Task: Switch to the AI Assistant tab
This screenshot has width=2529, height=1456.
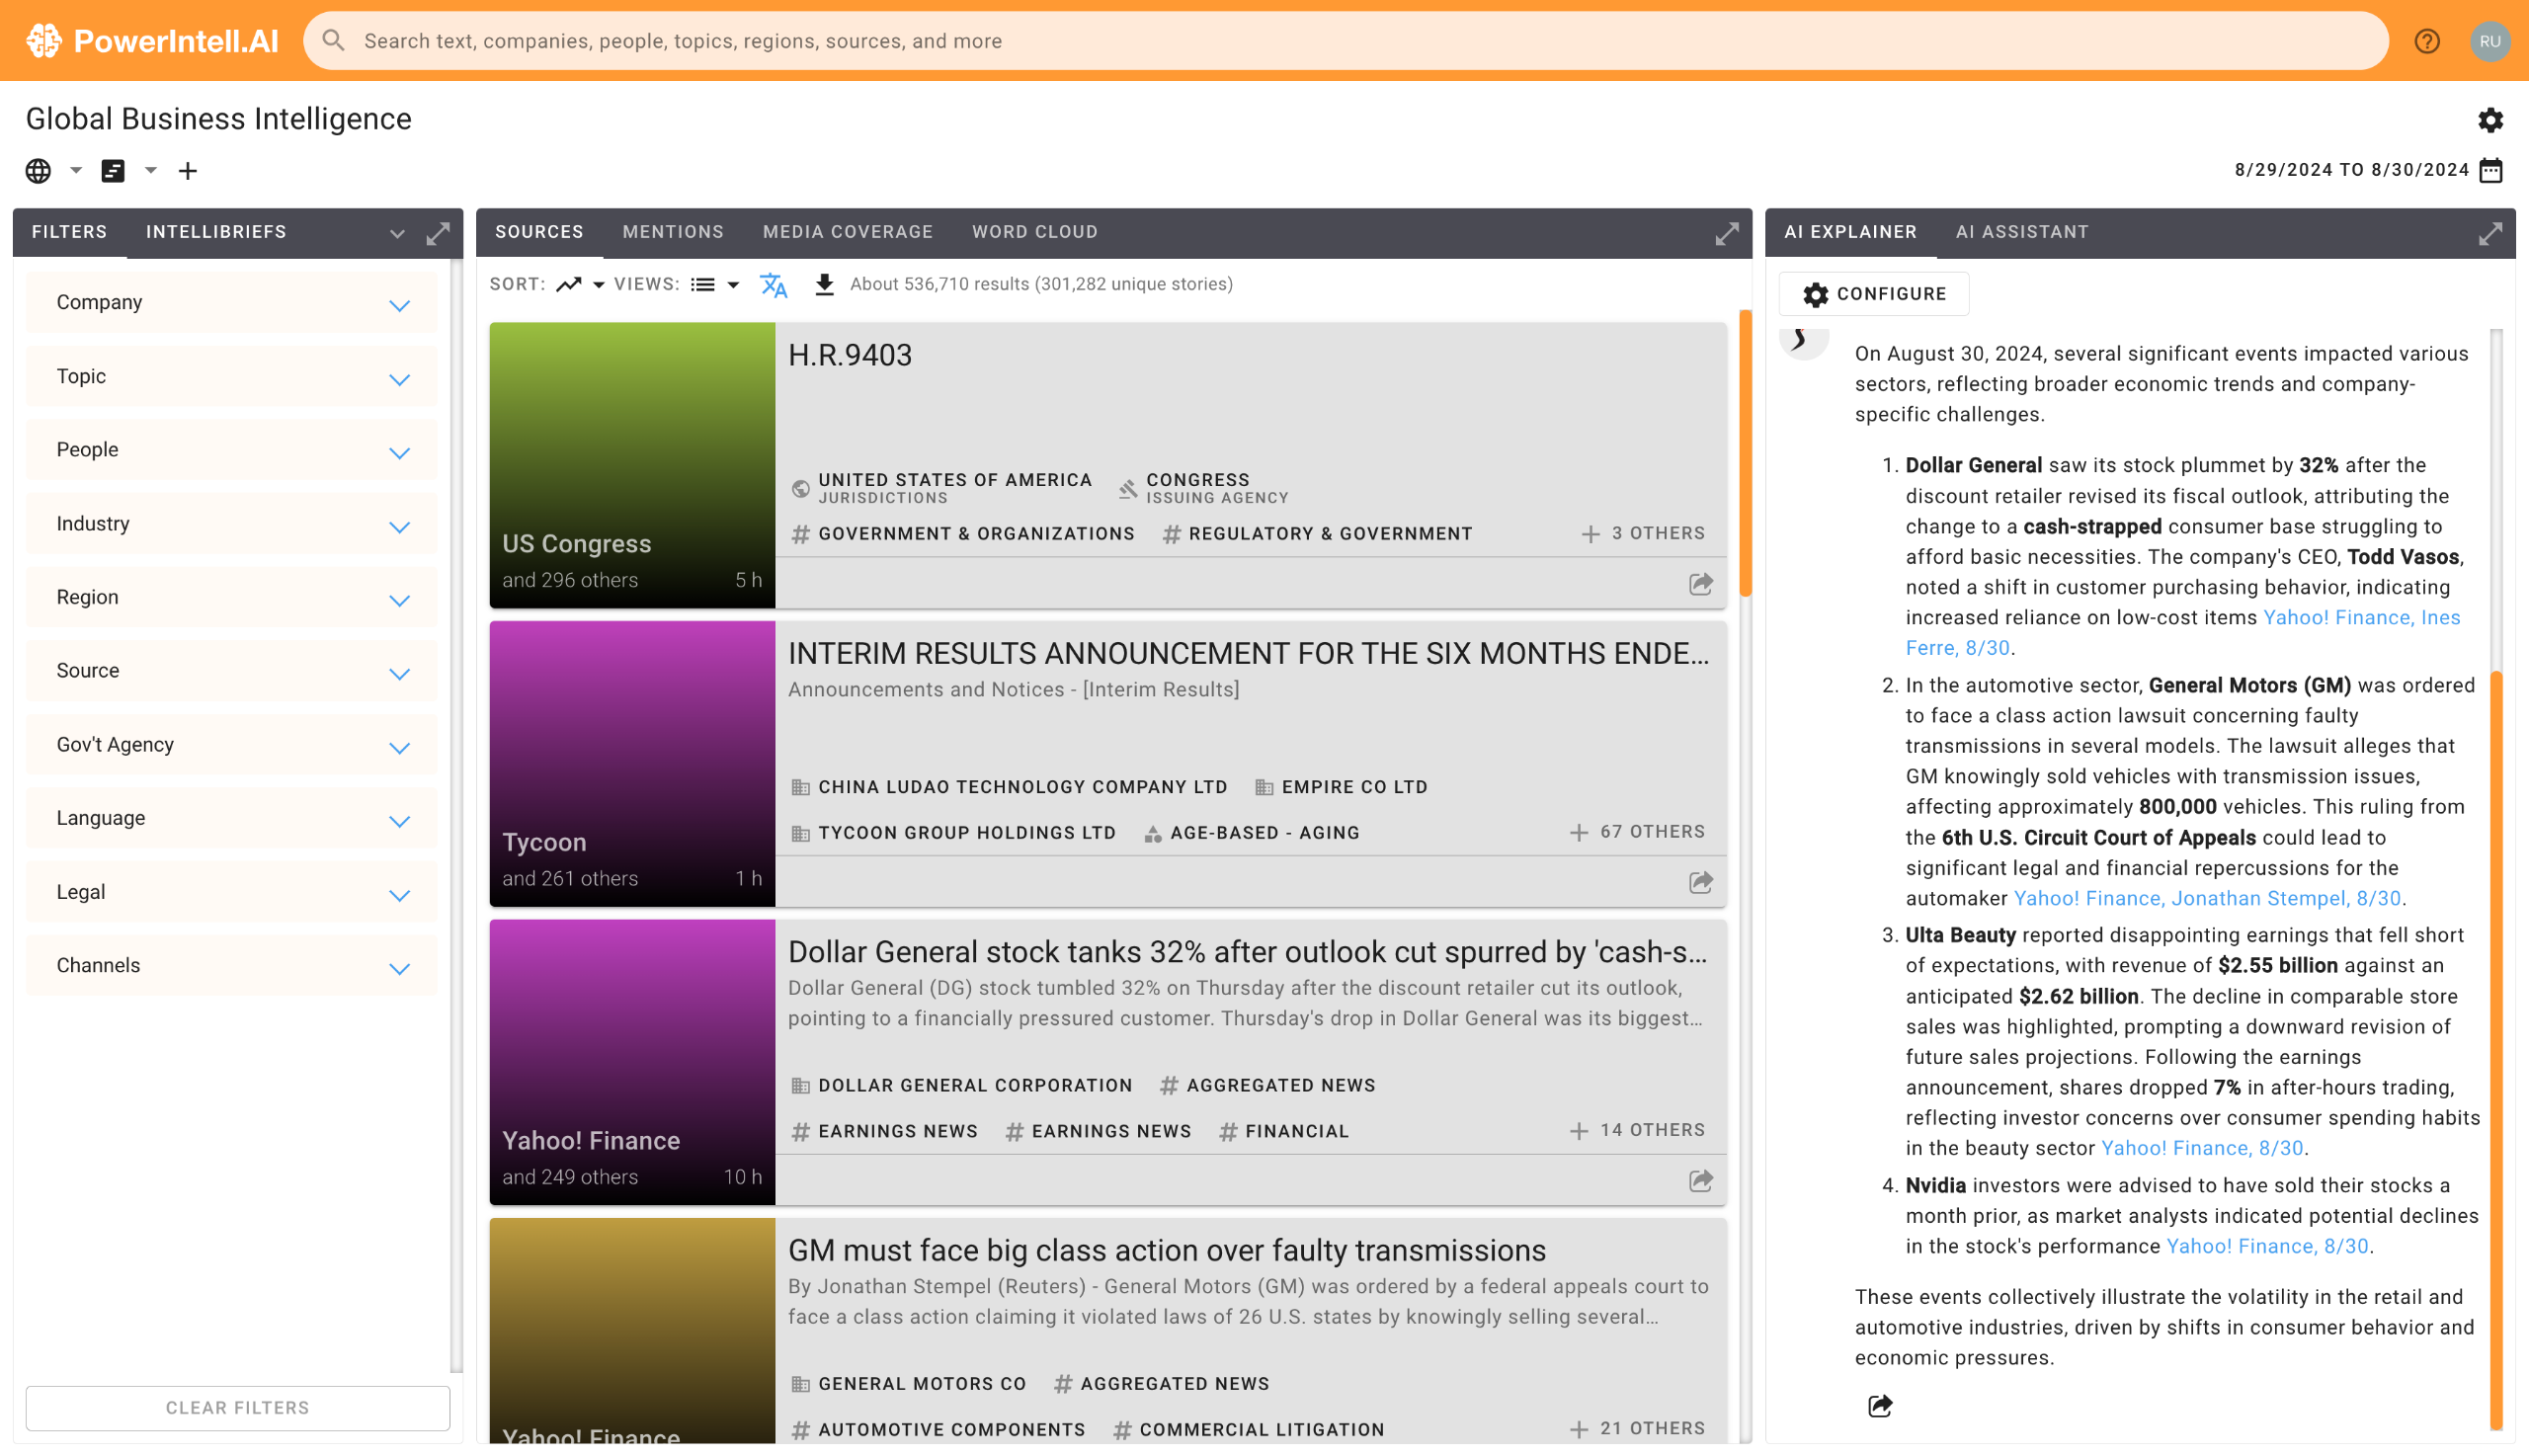Action: [2021, 232]
